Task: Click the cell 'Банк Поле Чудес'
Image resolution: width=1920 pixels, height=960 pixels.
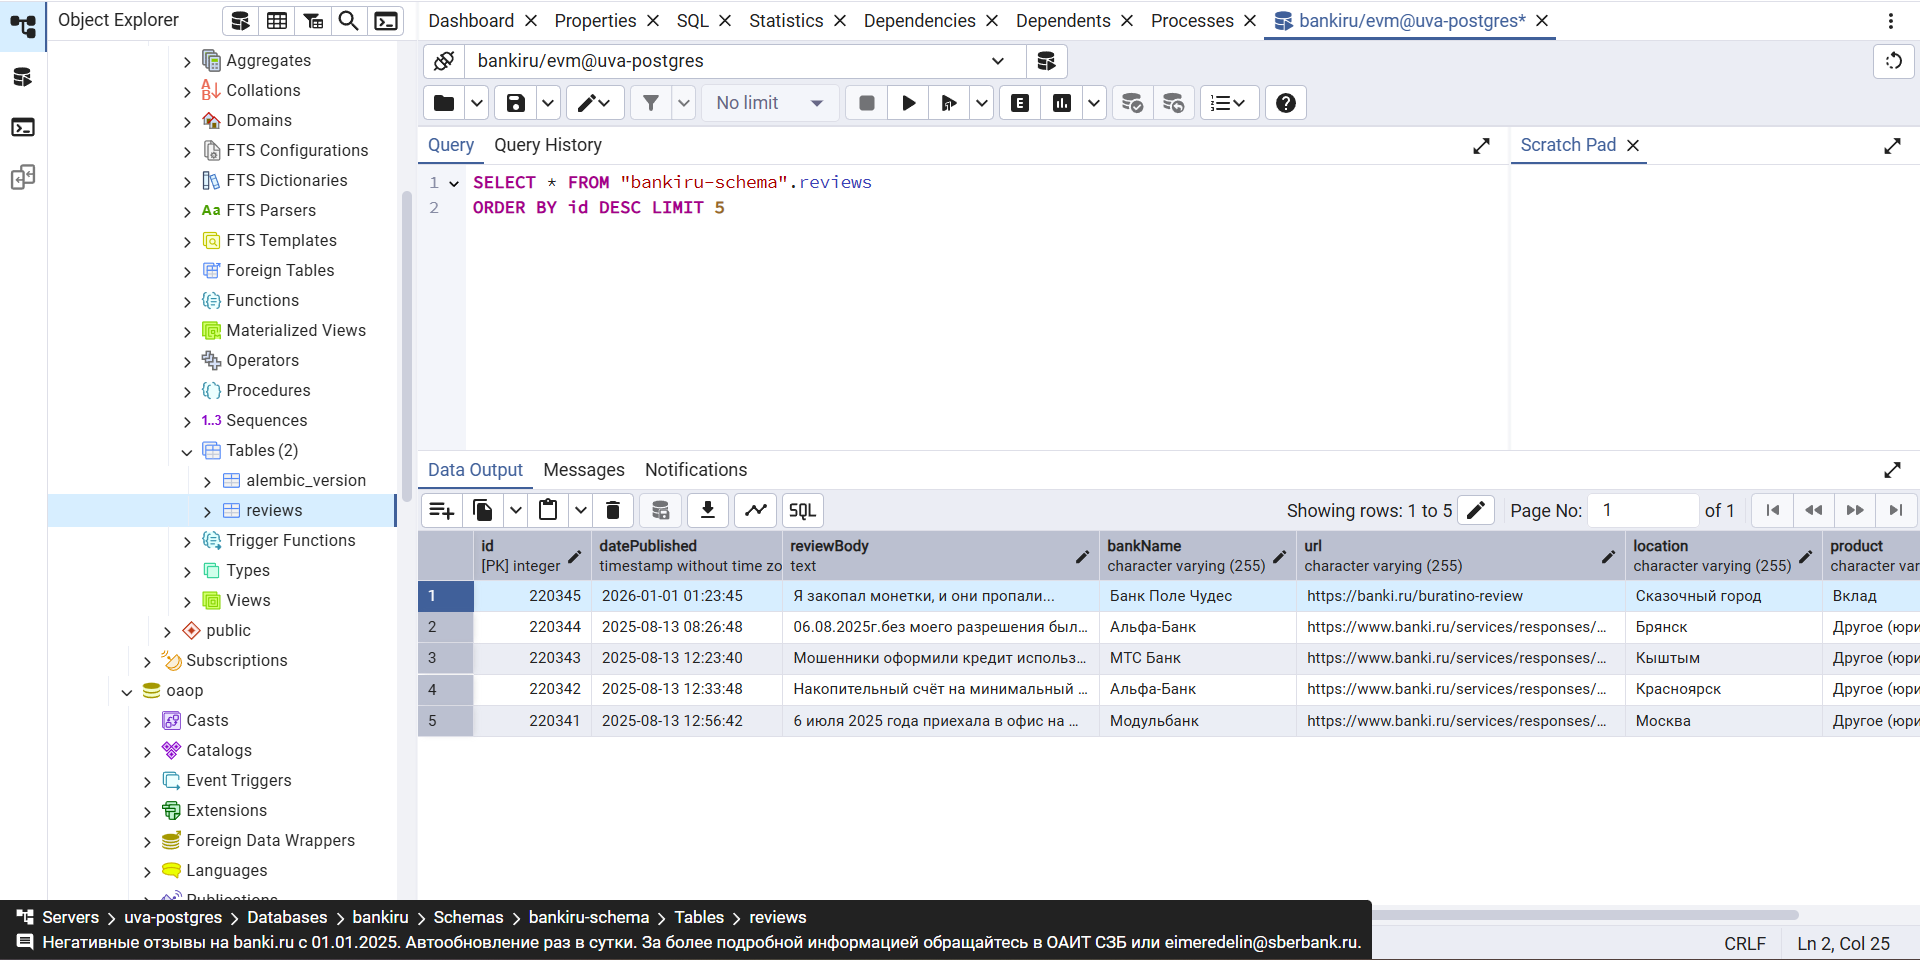Action: 1197,596
